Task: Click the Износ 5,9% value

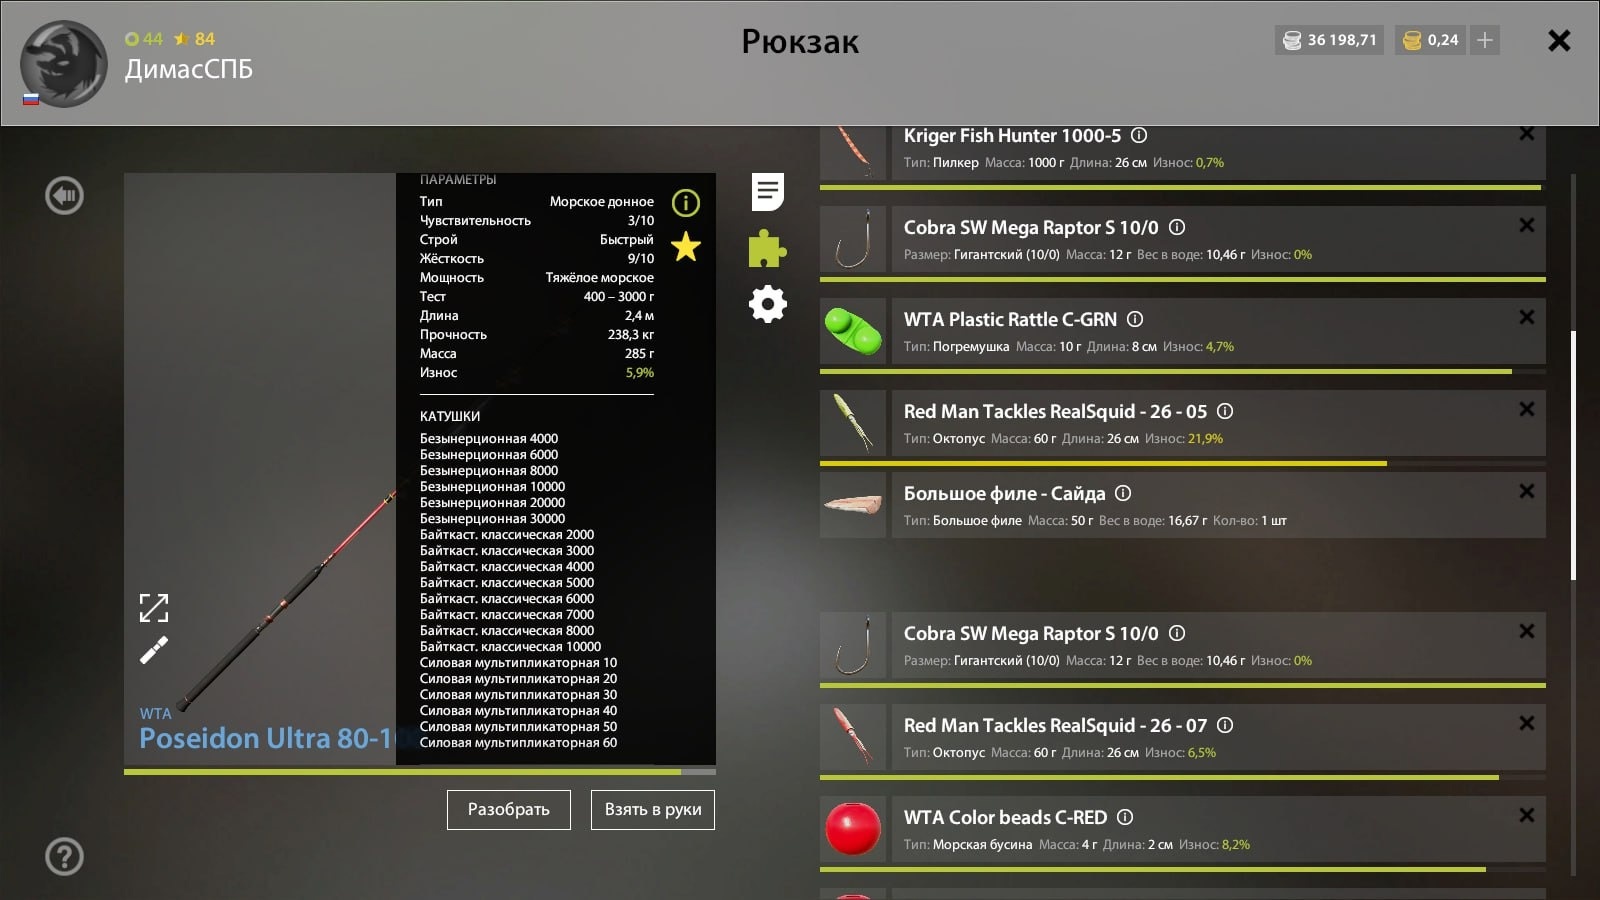Action: [640, 373]
